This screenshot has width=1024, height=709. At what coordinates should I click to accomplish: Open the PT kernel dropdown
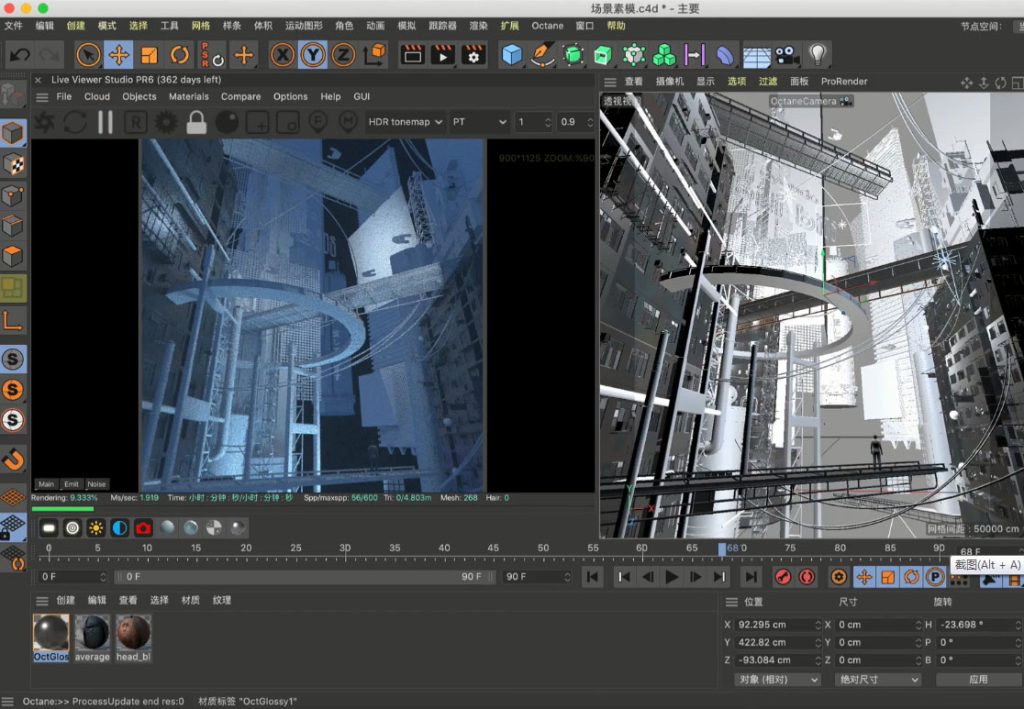479,122
